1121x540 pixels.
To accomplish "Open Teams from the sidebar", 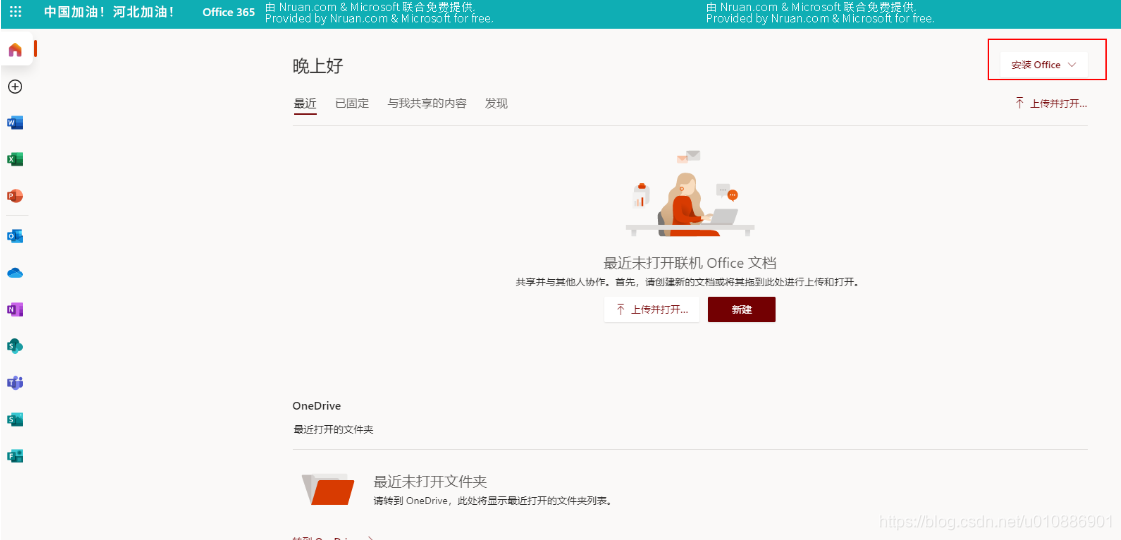I will click(15, 383).
